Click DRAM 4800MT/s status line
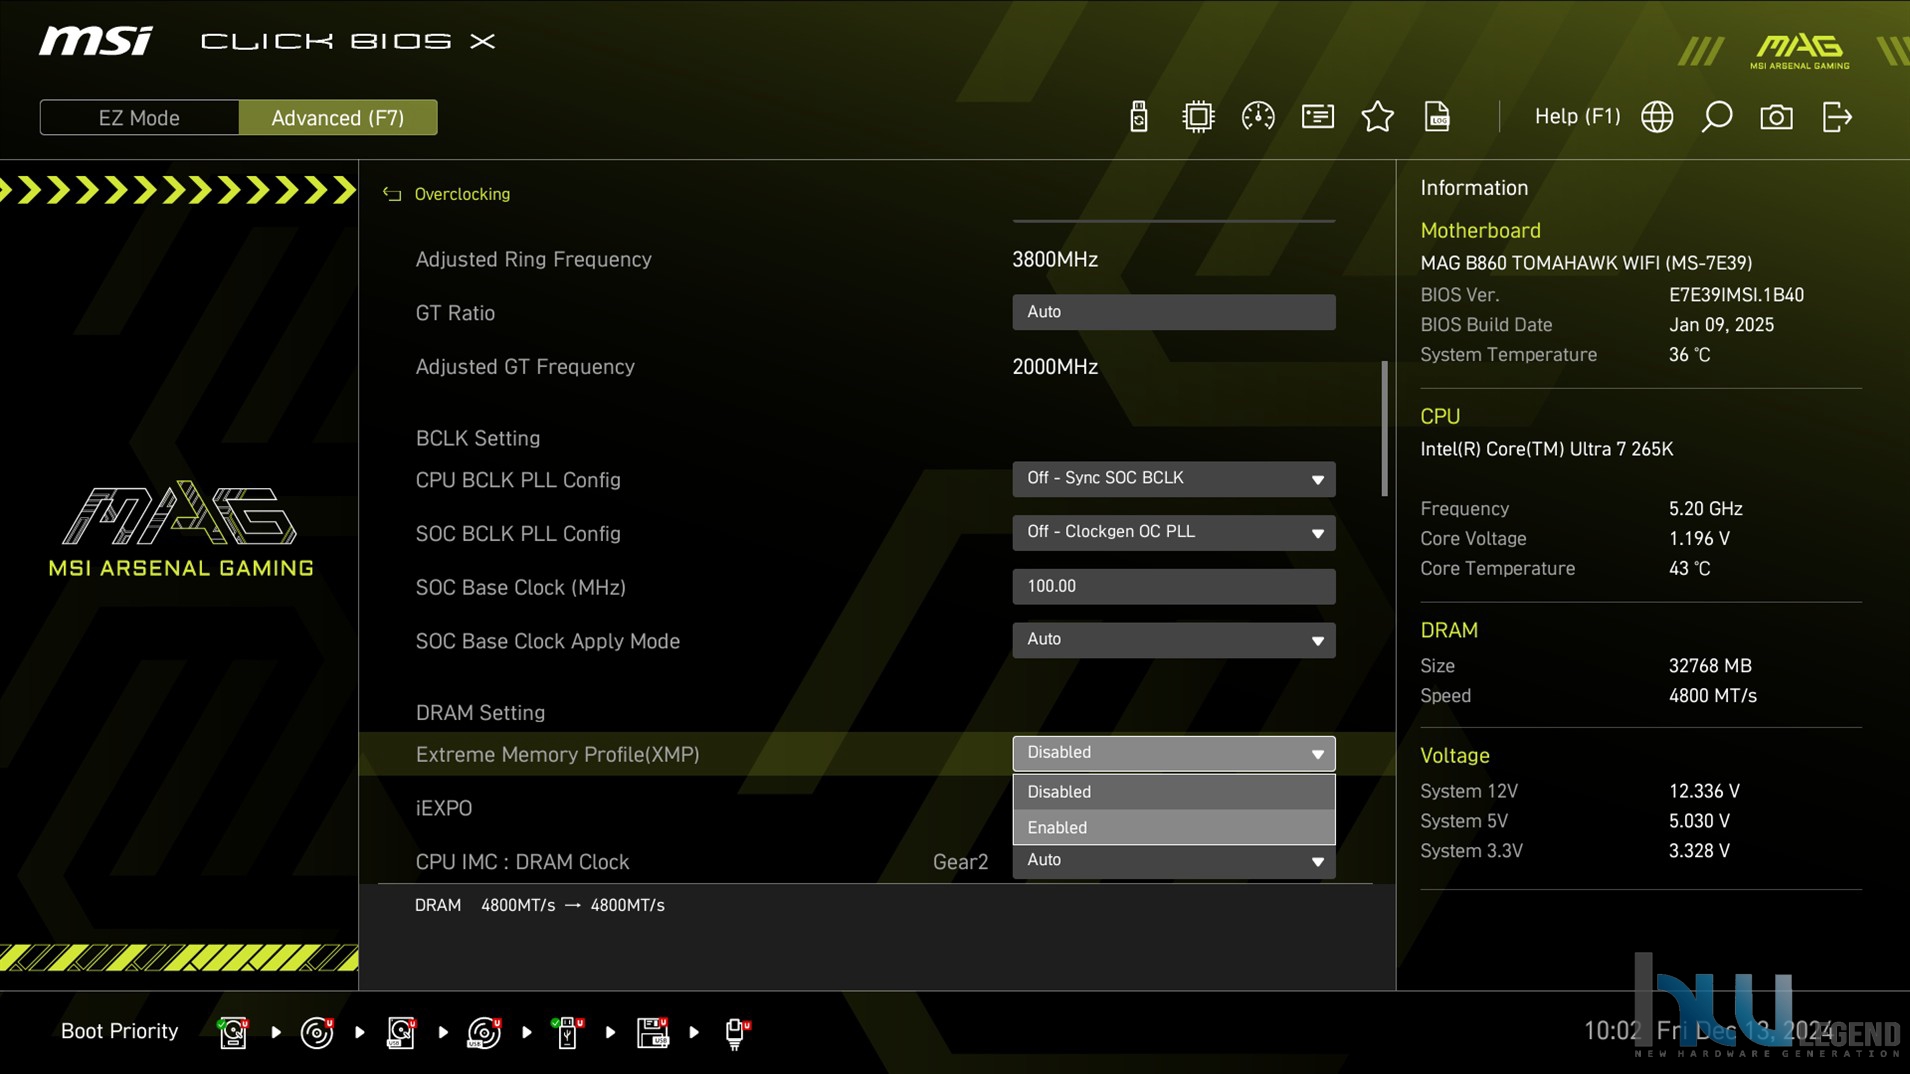Image resolution: width=1910 pixels, height=1074 pixels. point(540,905)
